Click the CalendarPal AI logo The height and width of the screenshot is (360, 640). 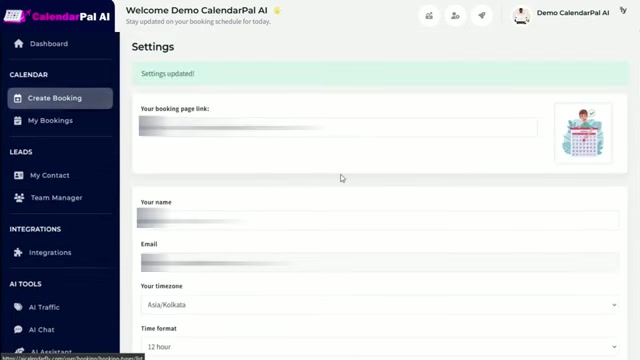57,16
